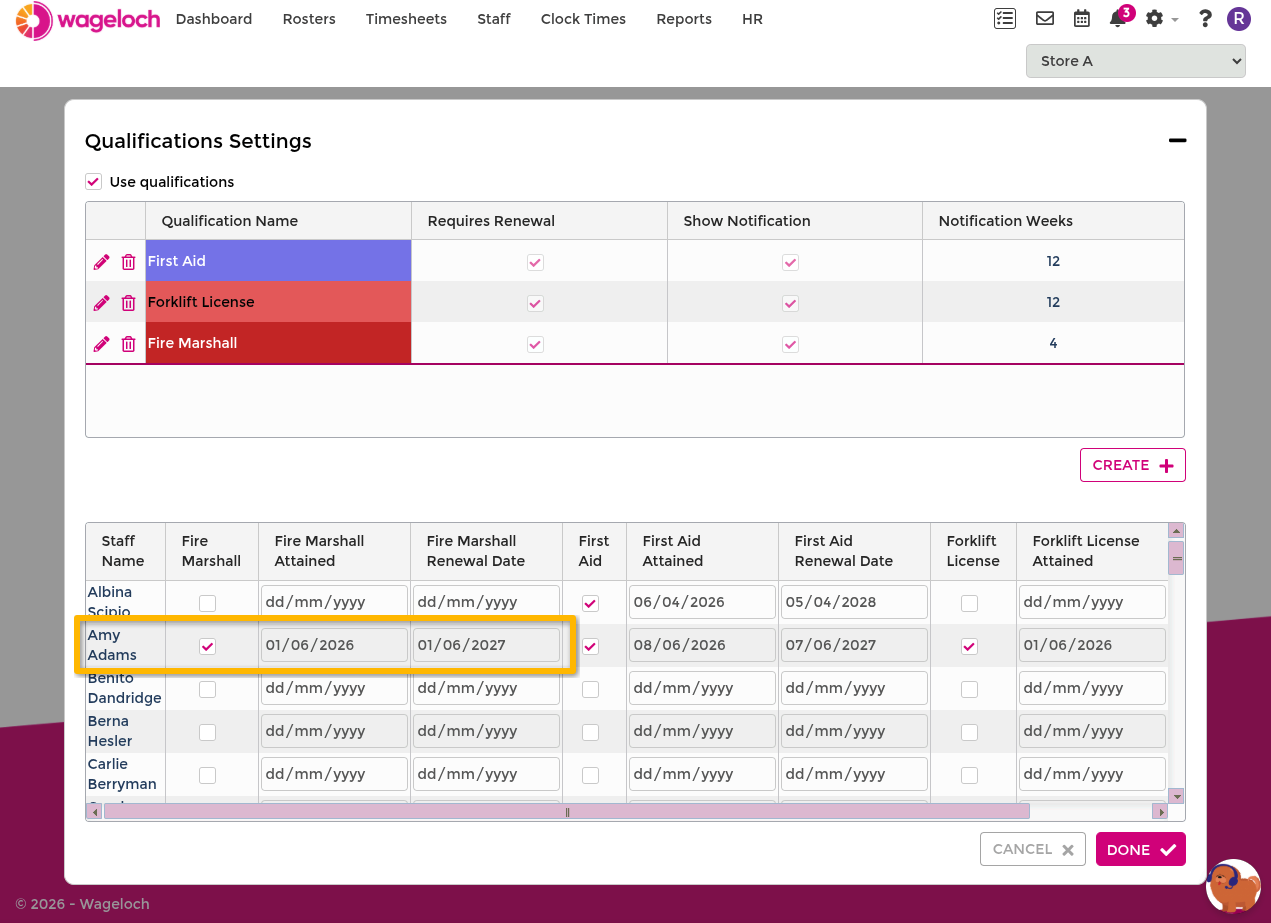This screenshot has height=923, width=1271.
Task: Click the Carlie Berryman staff name
Action: [x=122, y=774]
